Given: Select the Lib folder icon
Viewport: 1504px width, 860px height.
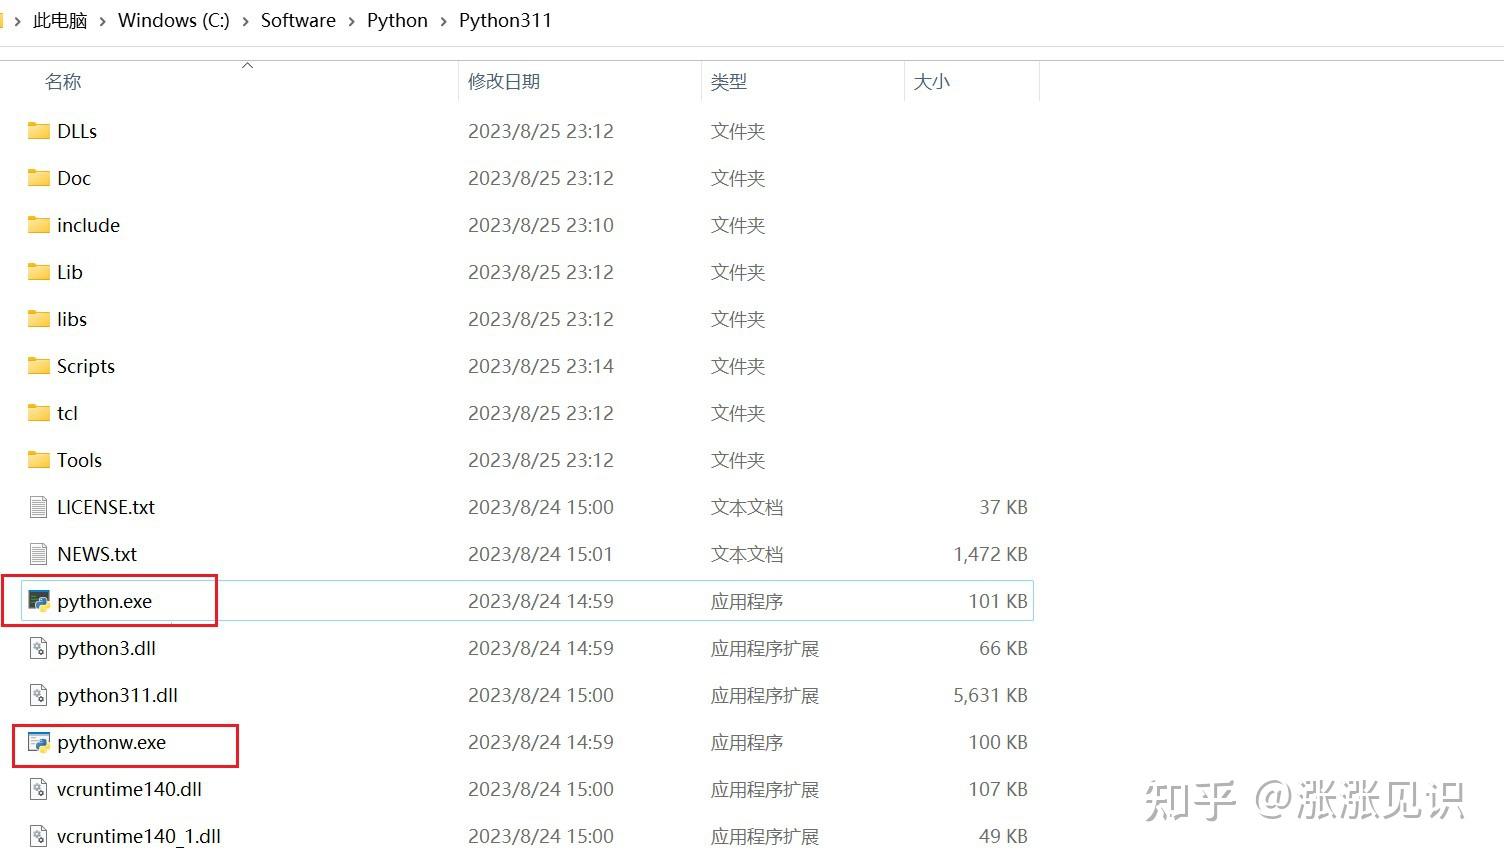Looking at the screenshot, I should tap(39, 272).
